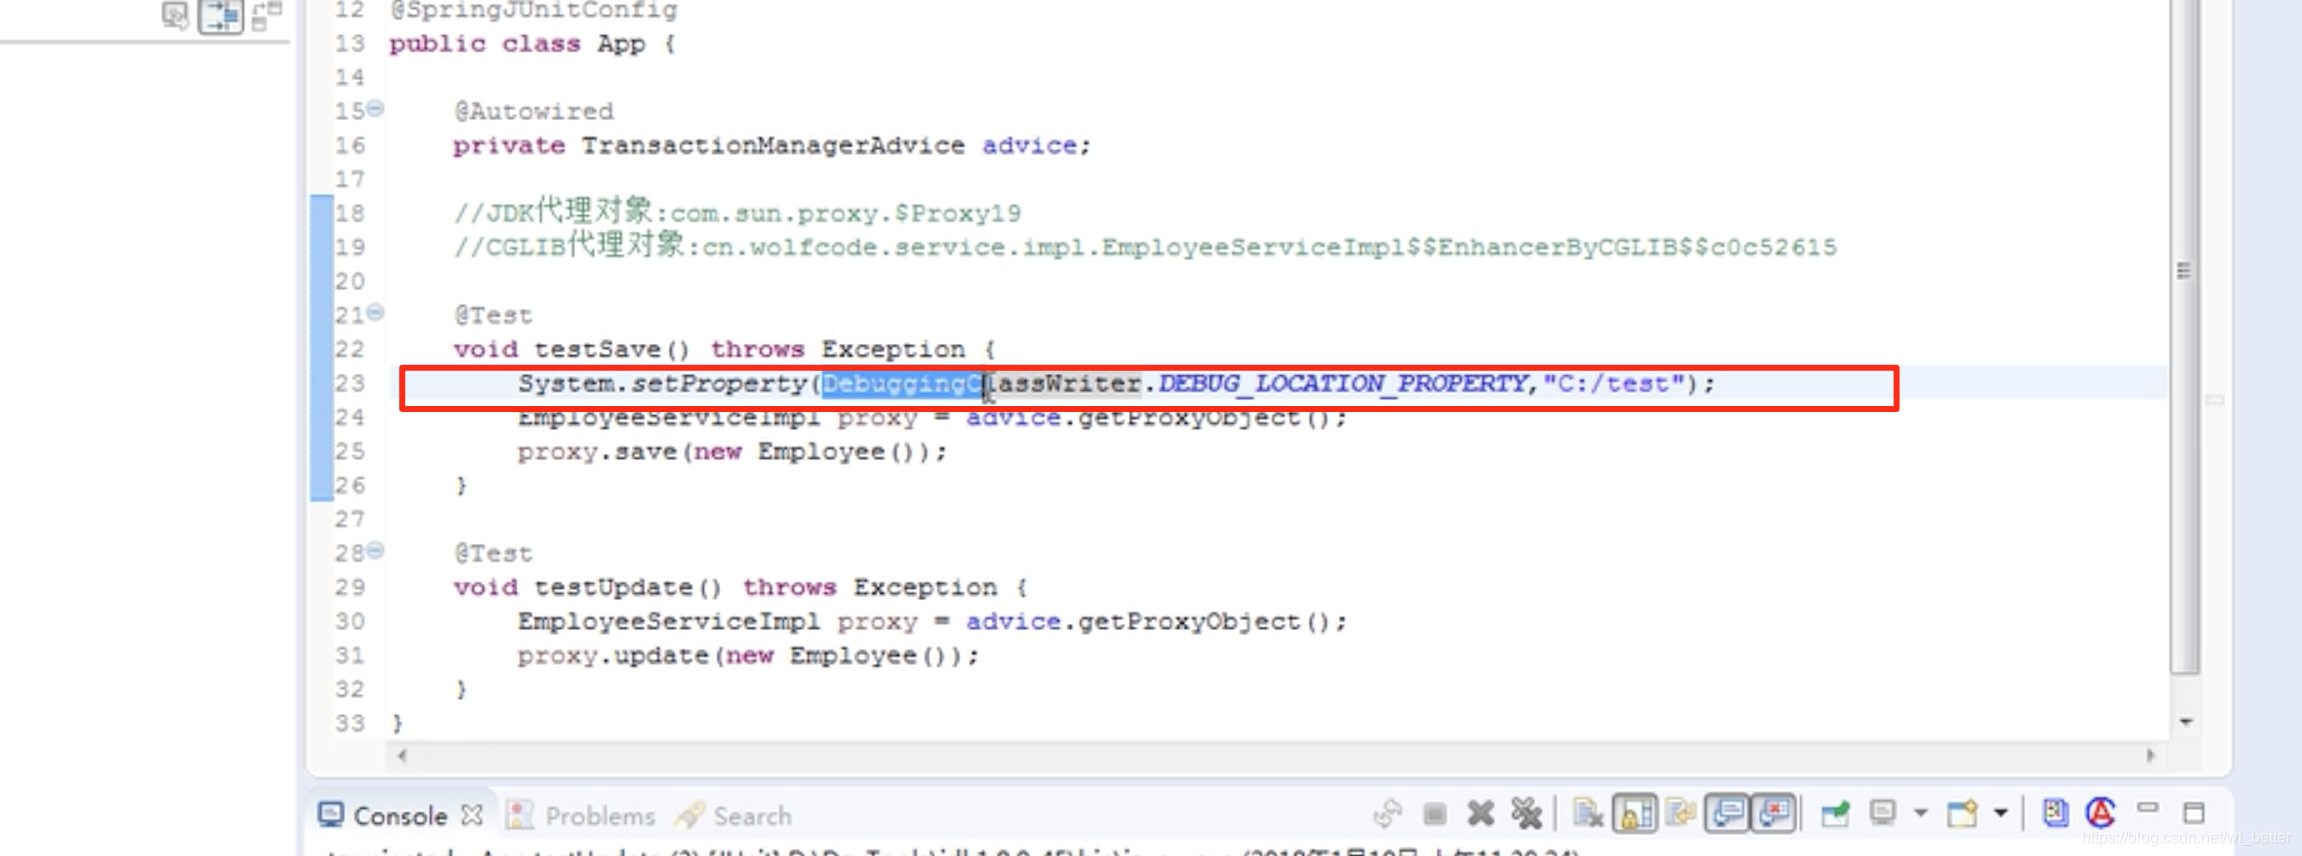Click DEBUG_LOCATION_PROPERTY on line 23
This screenshot has height=856, width=2302.
[x=1343, y=384]
